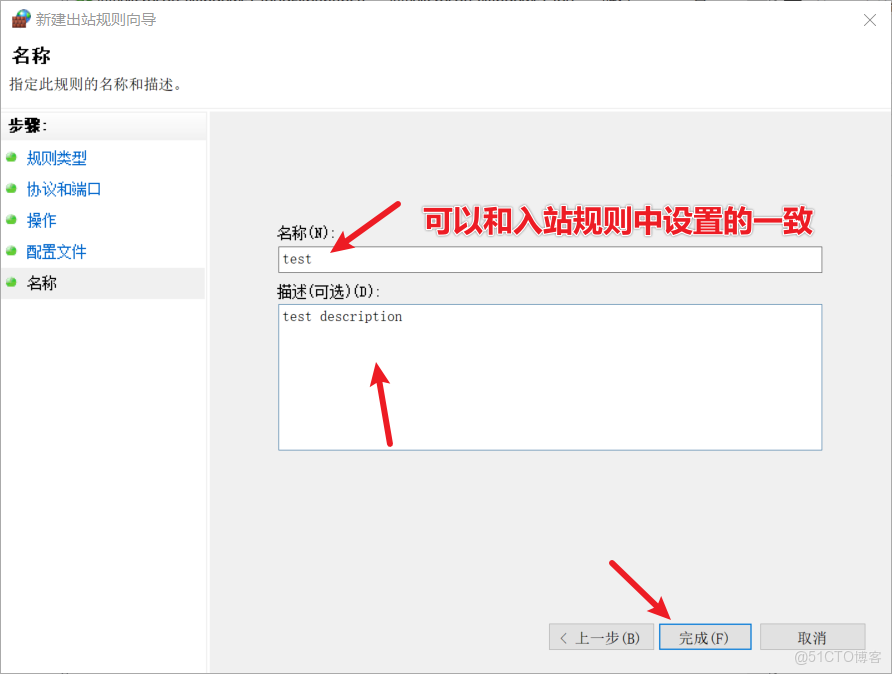892x674 pixels.
Task: Click the 名称(N) input containing test
Action: point(549,259)
